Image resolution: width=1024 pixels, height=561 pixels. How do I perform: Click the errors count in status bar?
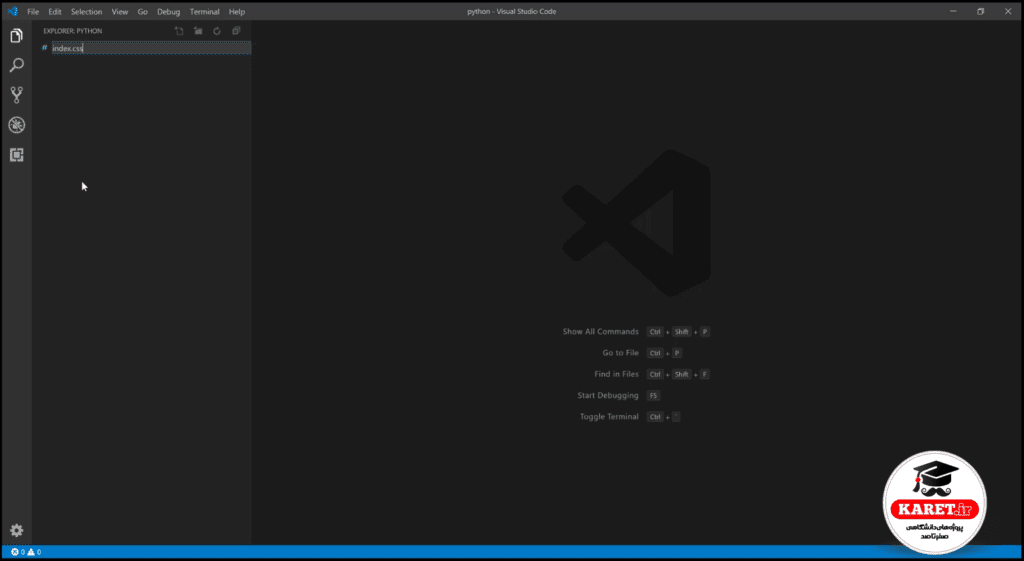click(x=18, y=552)
